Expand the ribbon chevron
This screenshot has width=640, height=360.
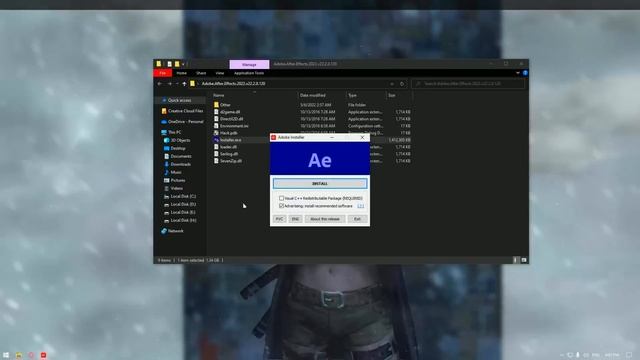pos(518,73)
